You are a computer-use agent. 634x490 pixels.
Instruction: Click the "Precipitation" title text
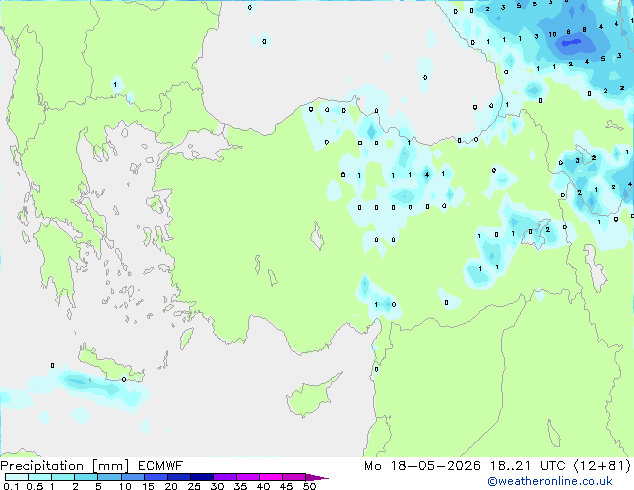42,466
